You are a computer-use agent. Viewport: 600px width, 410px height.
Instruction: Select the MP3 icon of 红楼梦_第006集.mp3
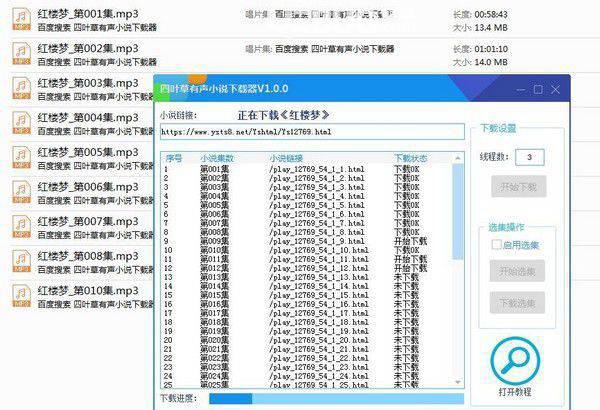tap(21, 192)
